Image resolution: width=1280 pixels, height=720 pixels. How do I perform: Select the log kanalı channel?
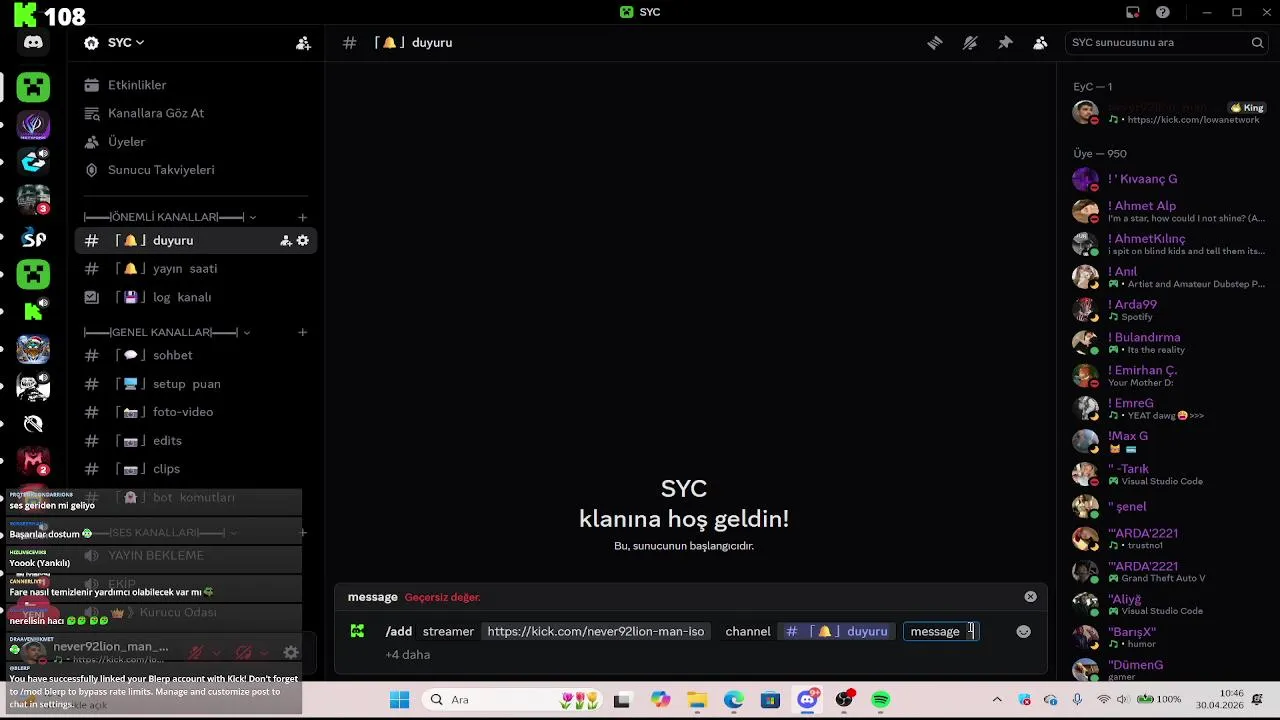[x=195, y=297]
